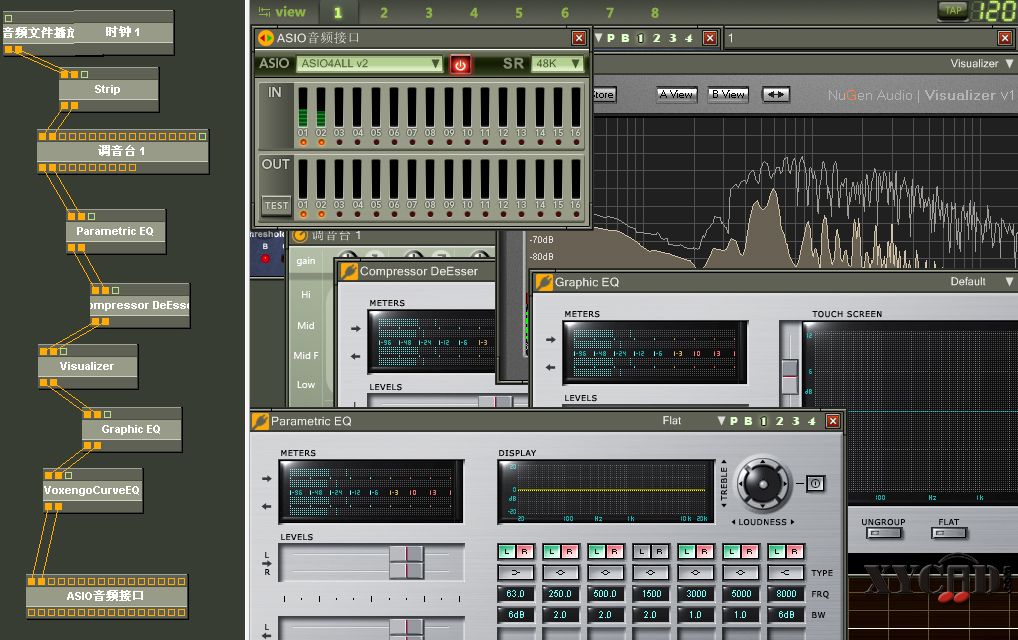Switch to rack tab 8
Screen dimensions: 1018x640
pos(654,12)
